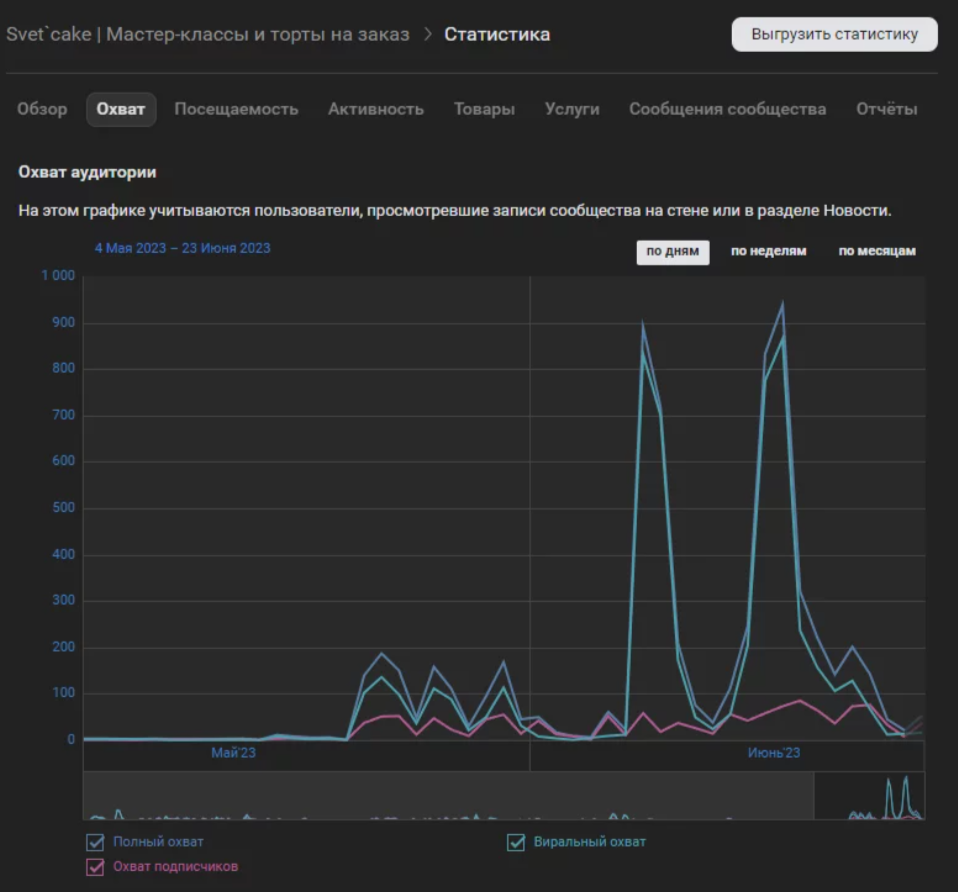Disable the Виральный охват checkbox

[516, 842]
